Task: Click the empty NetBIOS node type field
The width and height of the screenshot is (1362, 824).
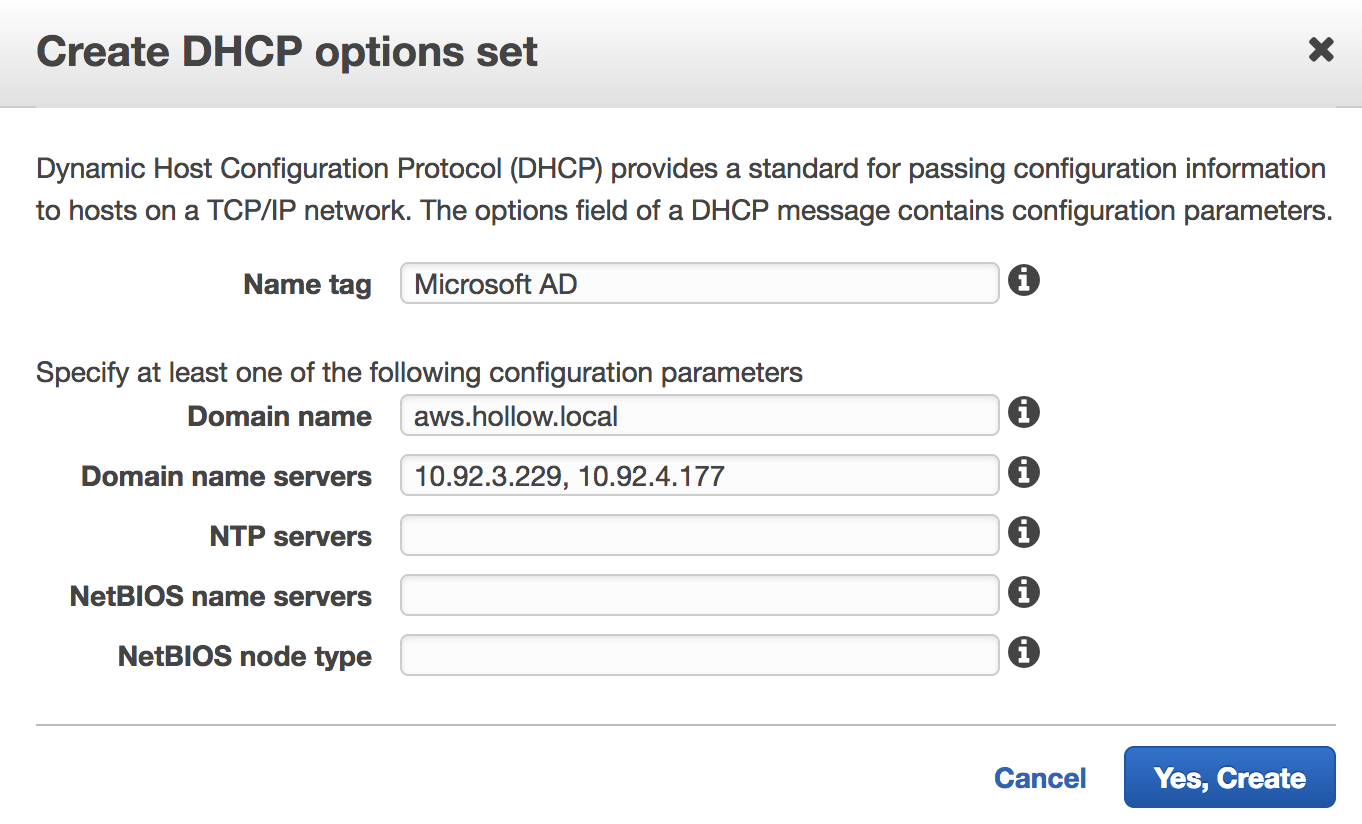Action: (699, 655)
